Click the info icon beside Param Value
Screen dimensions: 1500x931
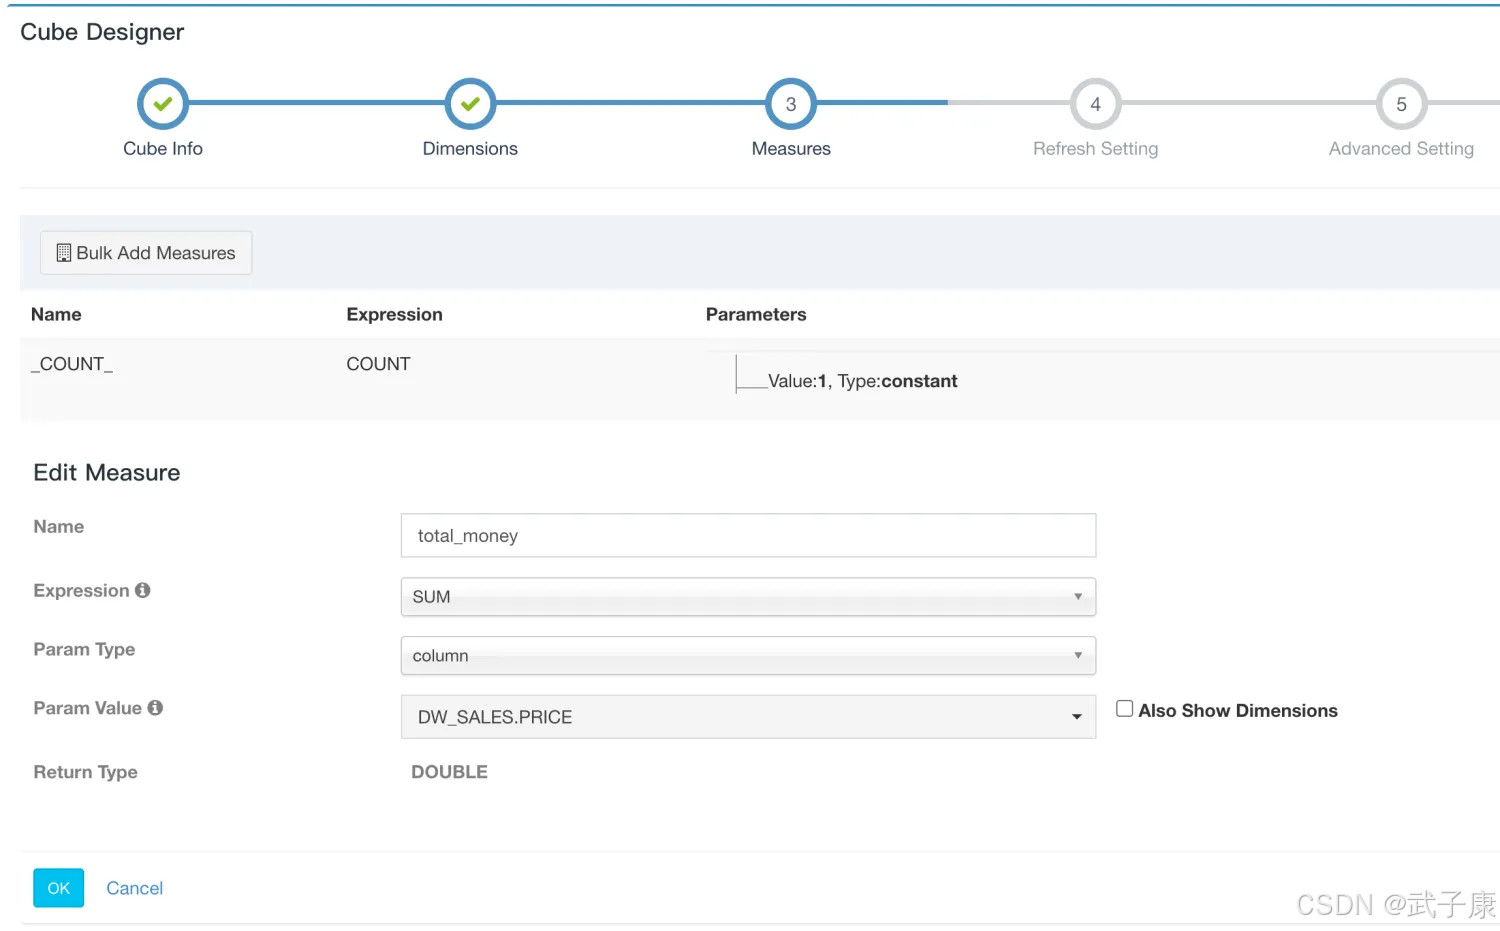click(155, 708)
